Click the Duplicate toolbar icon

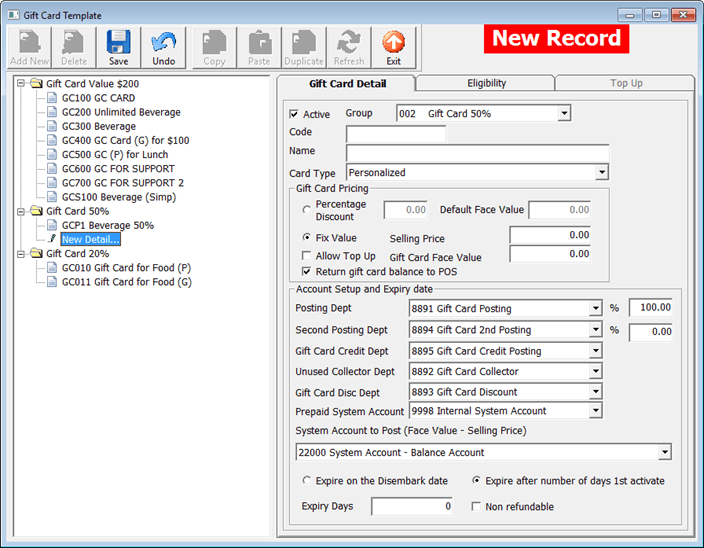coord(304,48)
